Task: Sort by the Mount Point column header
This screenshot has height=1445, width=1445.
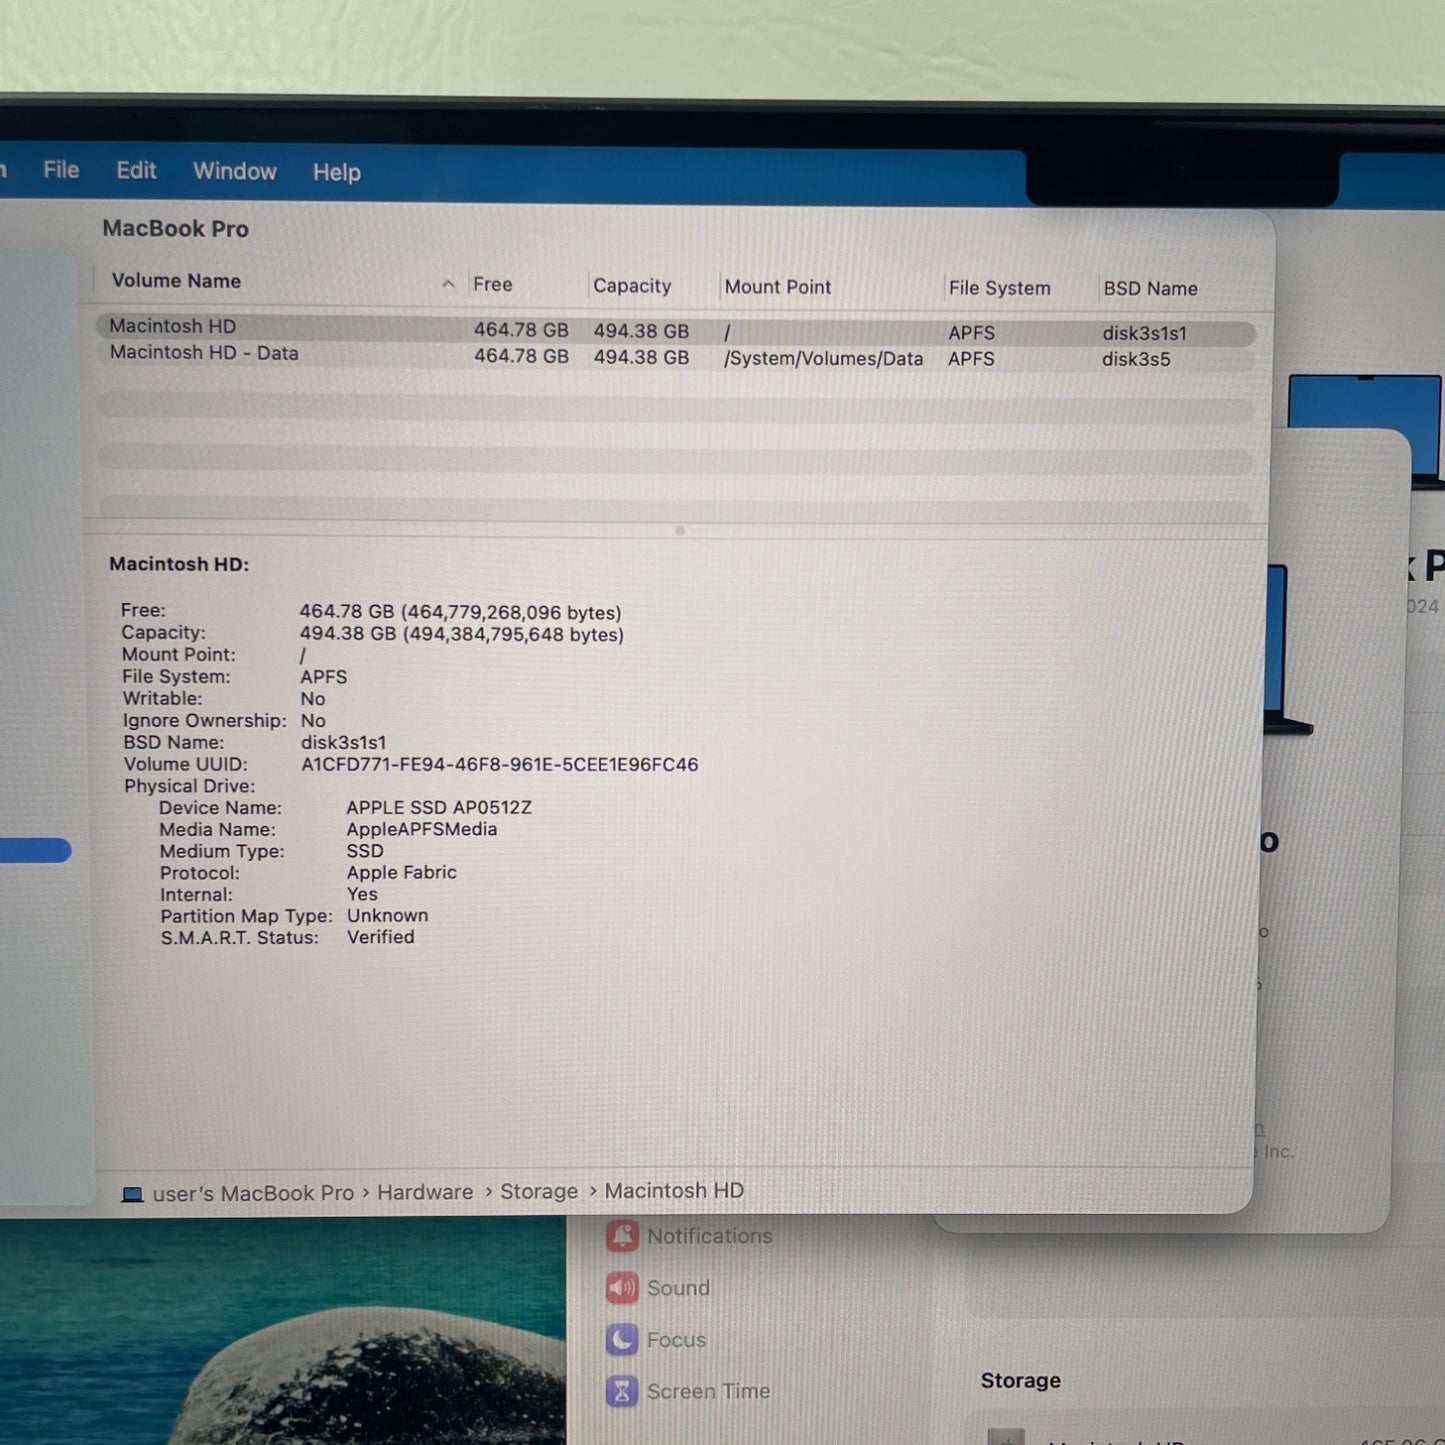Action: (778, 287)
